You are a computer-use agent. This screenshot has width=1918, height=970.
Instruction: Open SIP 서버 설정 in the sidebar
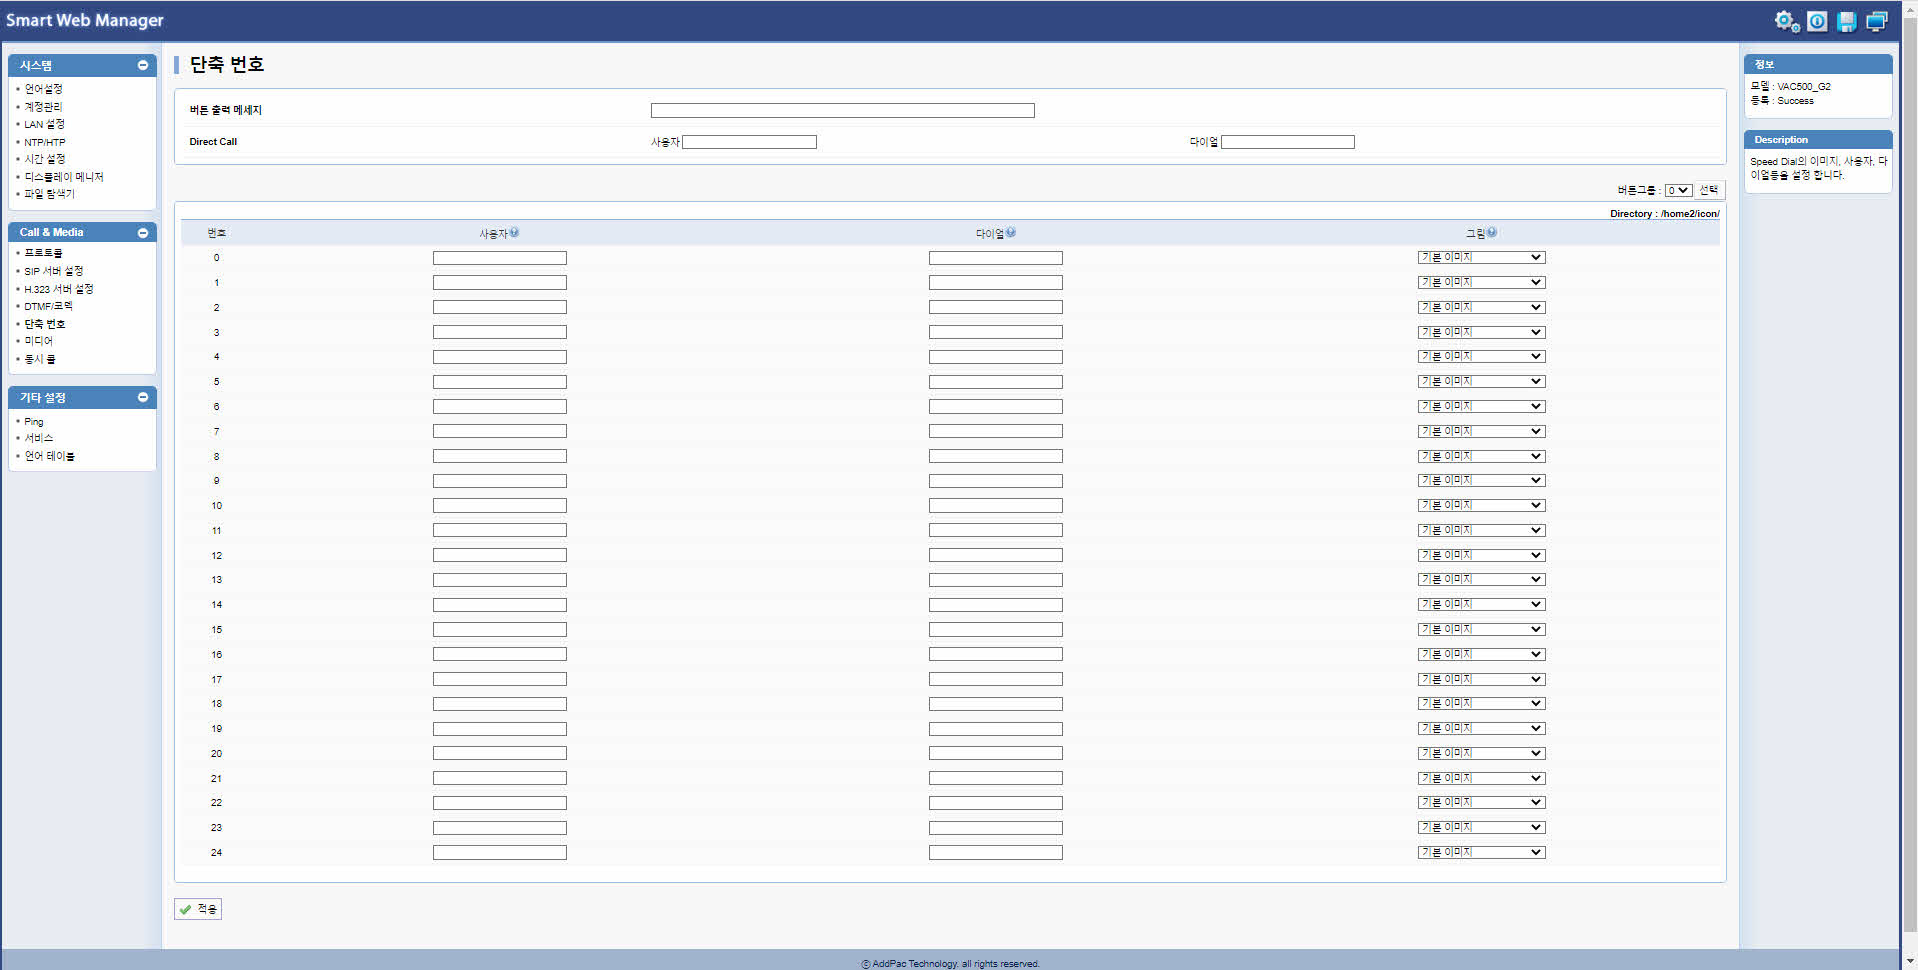[x=54, y=271]
